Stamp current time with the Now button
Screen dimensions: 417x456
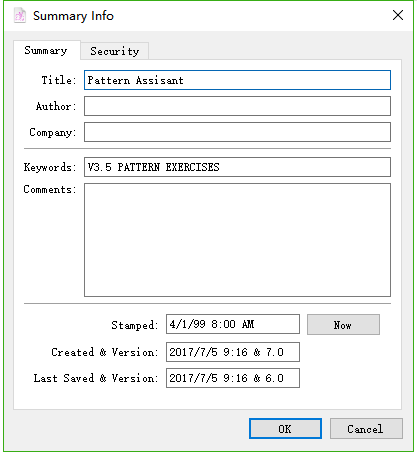(x=343, y=325)
